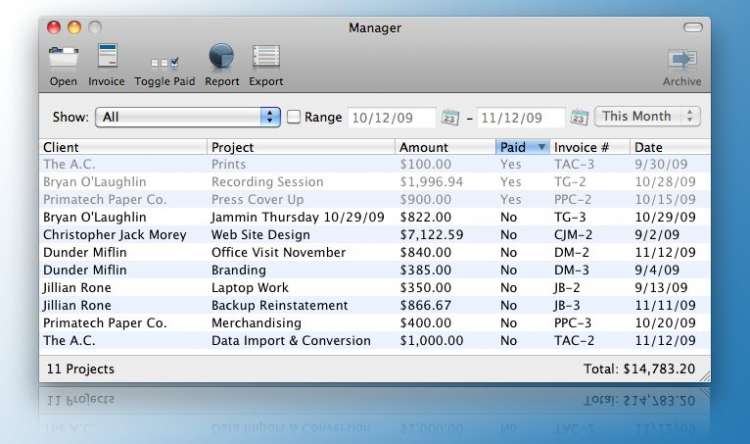Click the date cell 9/13/09
The image size is (750, 444).
click(661, 288)
